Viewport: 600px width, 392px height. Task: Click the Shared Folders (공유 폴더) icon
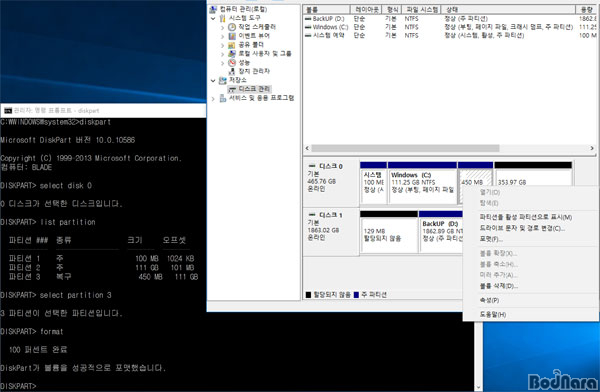point(232,45)
